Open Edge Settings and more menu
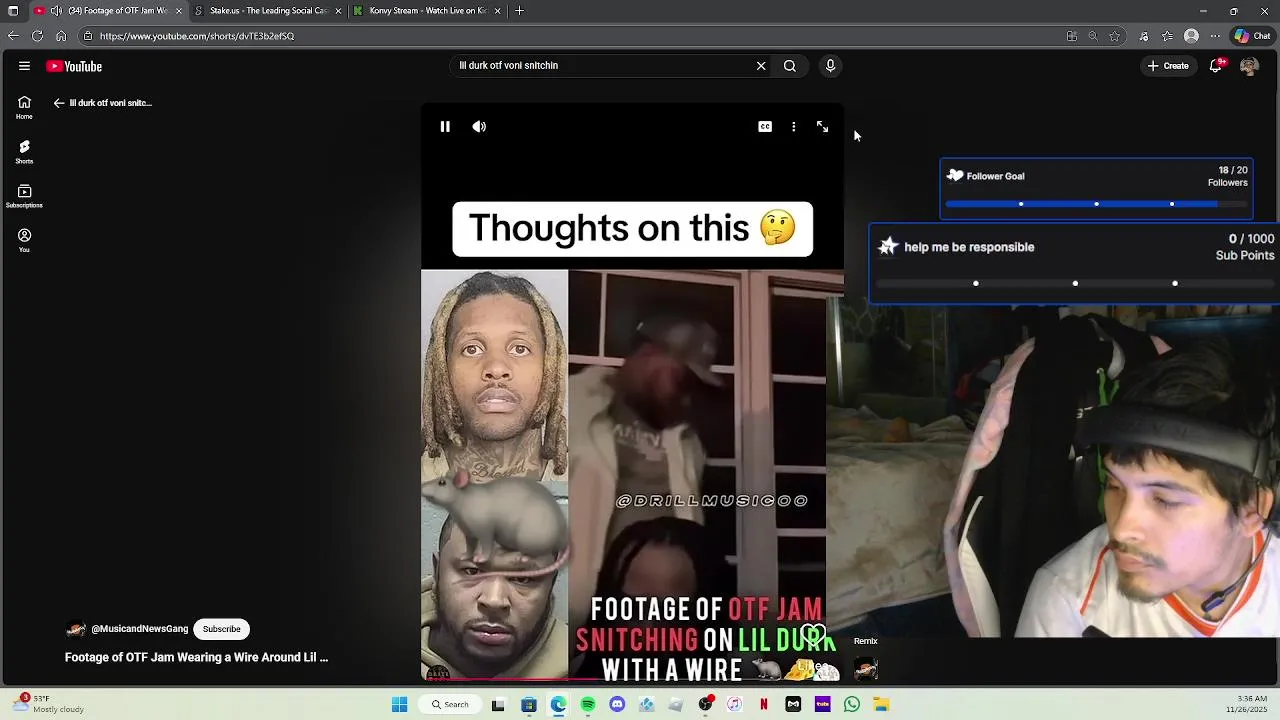 (1215, 36)
